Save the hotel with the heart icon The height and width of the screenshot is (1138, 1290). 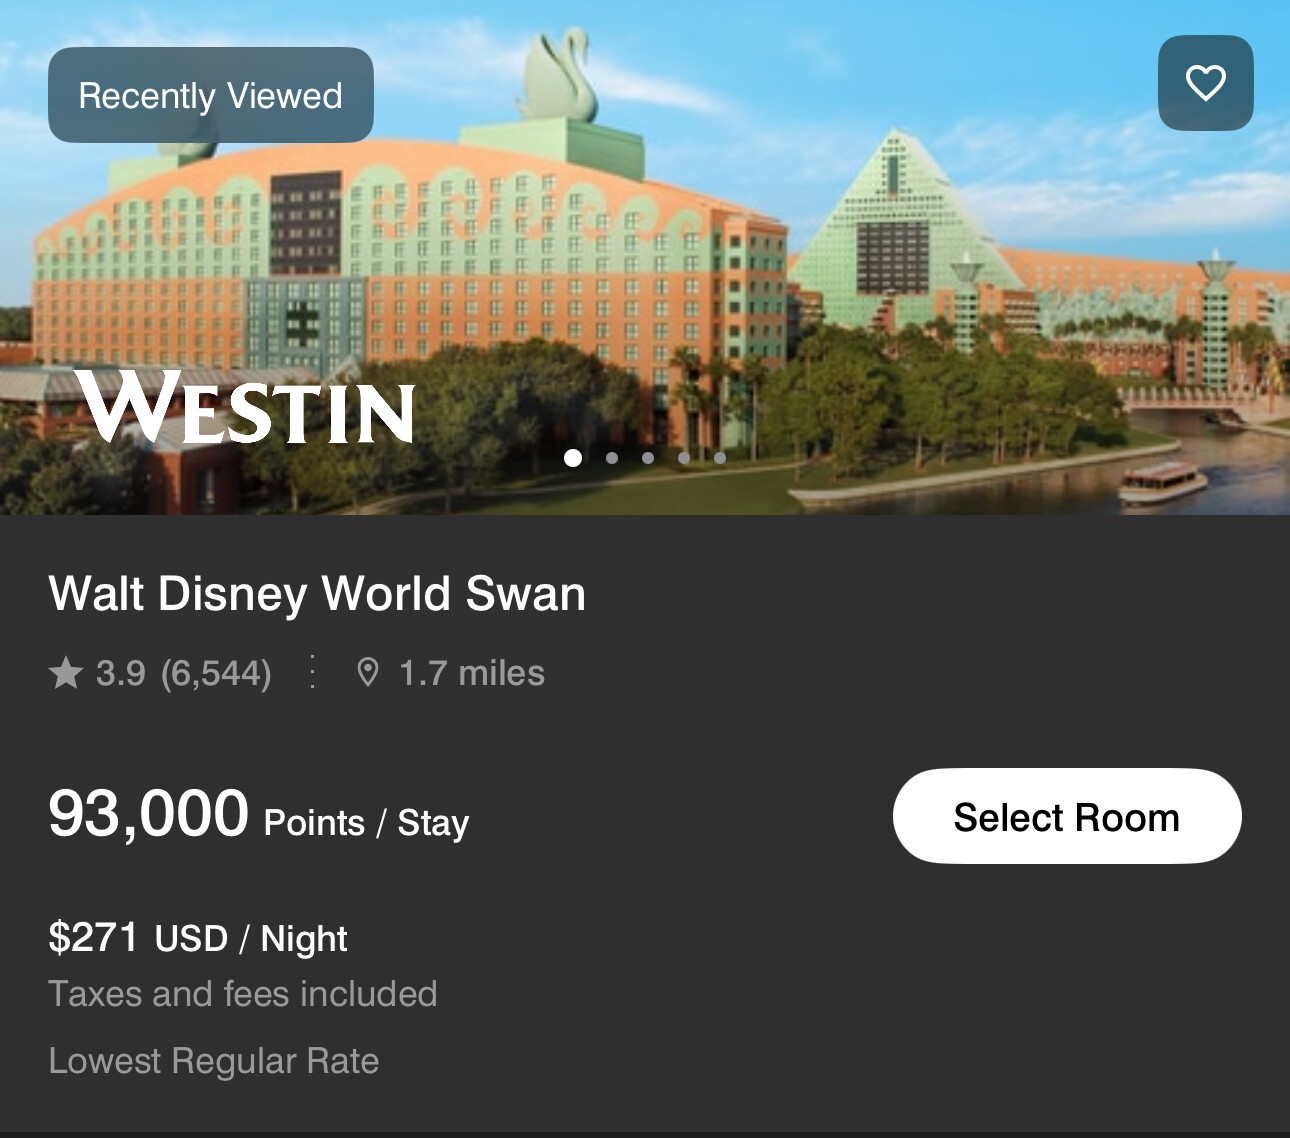click(x=1205, y=83)
